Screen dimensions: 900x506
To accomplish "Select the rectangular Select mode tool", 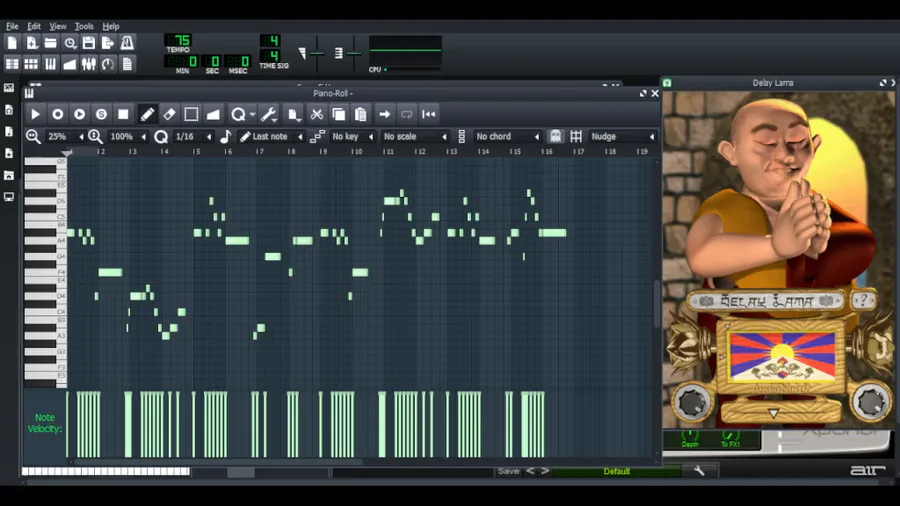I will click(x=191, y=114).
